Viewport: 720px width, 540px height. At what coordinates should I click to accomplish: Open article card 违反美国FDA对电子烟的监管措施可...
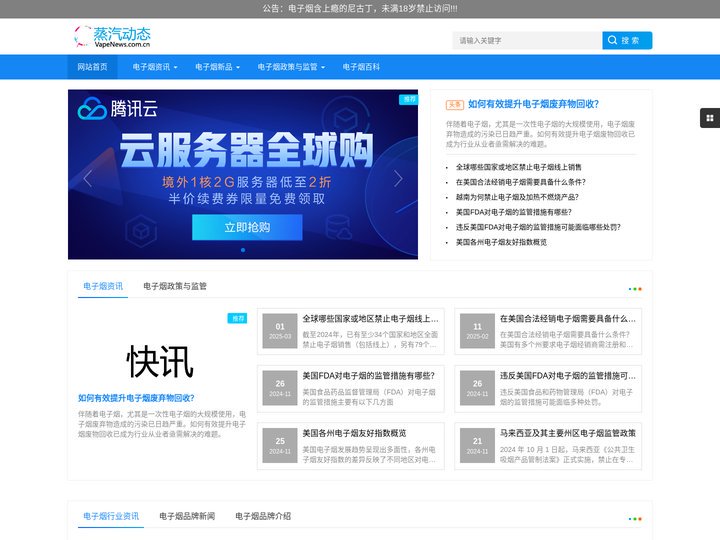point(548,389)
